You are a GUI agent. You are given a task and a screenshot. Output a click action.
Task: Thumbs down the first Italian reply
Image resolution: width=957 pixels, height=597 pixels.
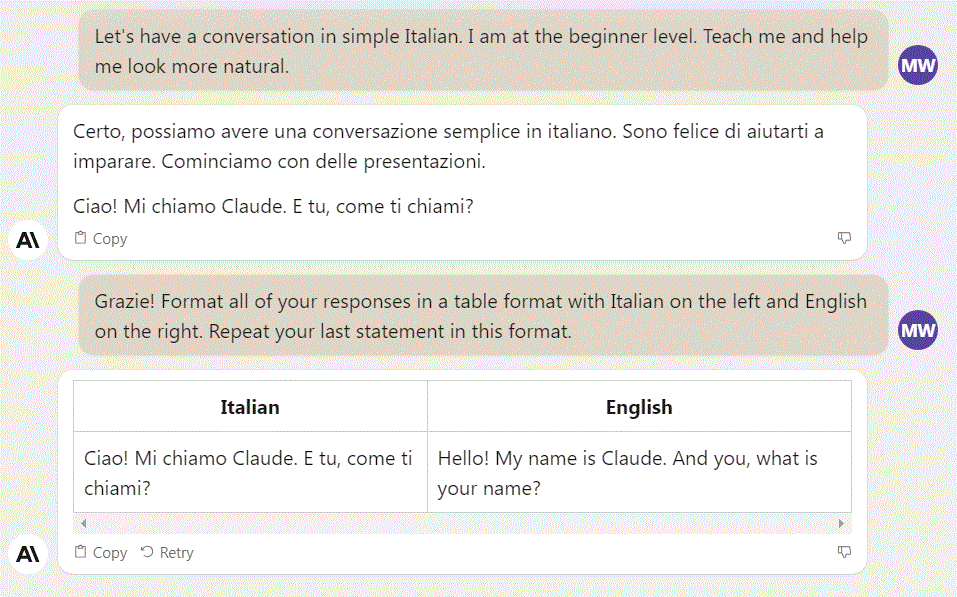click(844, 238)
